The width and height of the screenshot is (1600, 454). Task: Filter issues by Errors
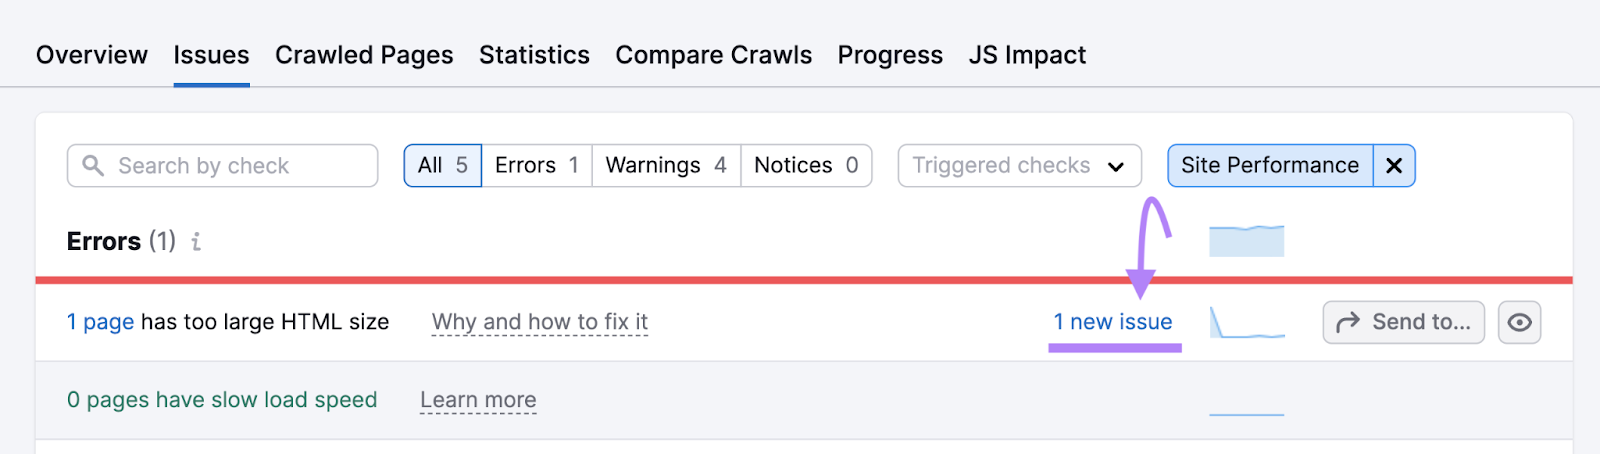[536, 166]
